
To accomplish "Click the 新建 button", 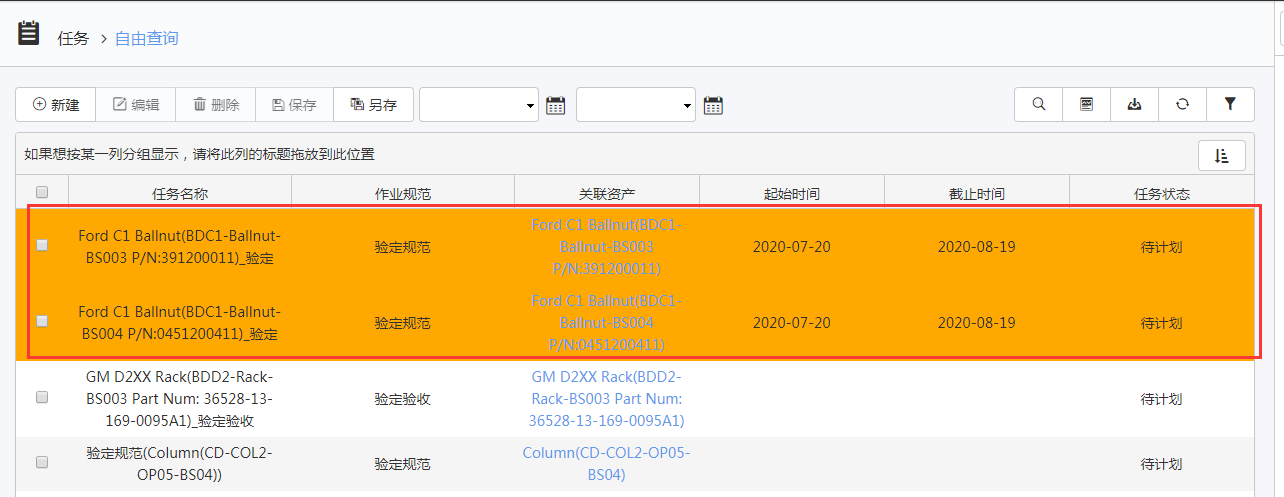I will click(55, 104).
